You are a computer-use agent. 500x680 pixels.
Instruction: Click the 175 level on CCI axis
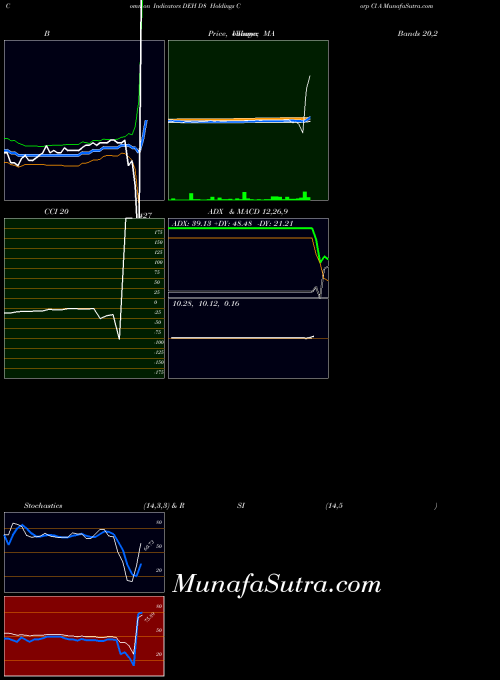click(x=158, y=232)
